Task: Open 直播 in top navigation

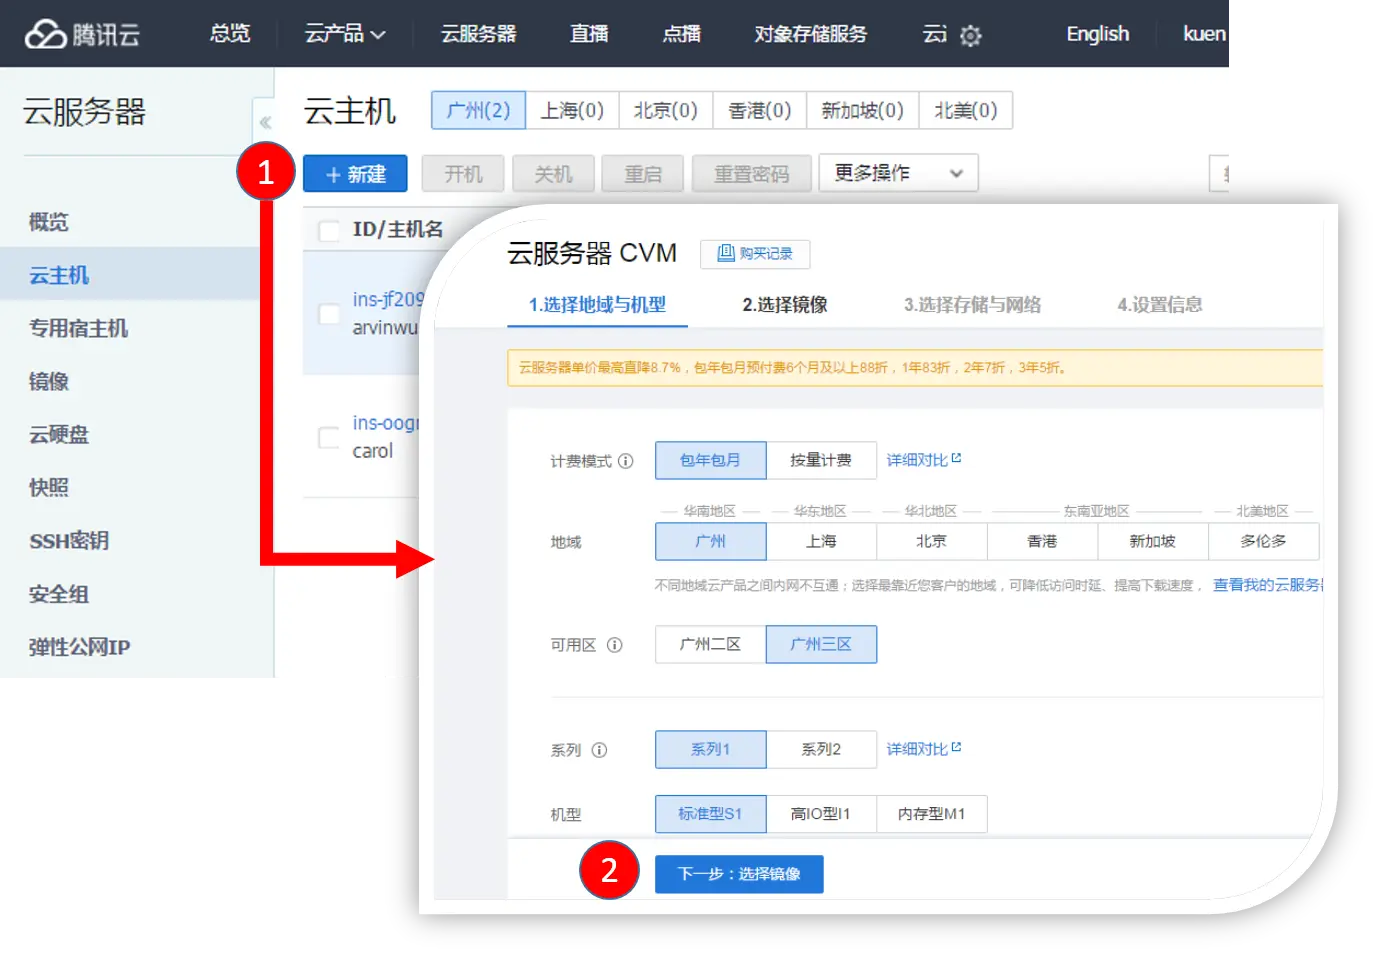Action: (x=589, y=34)
